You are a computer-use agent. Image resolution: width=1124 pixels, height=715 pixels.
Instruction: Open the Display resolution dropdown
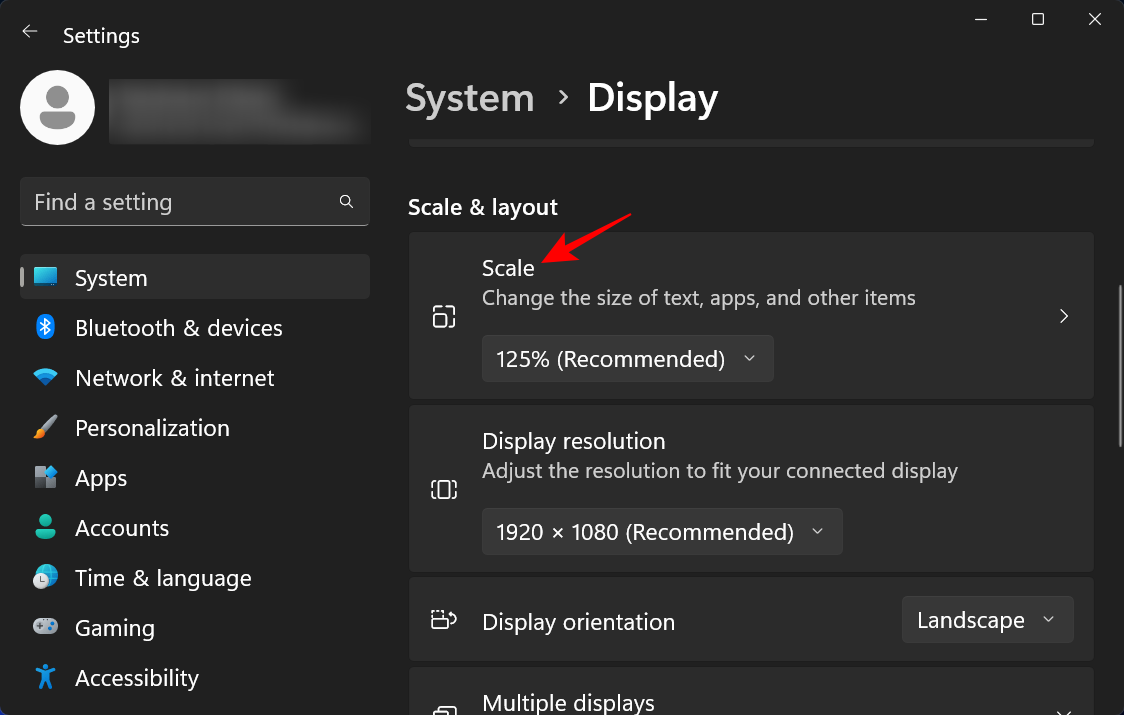pos(662,531)
